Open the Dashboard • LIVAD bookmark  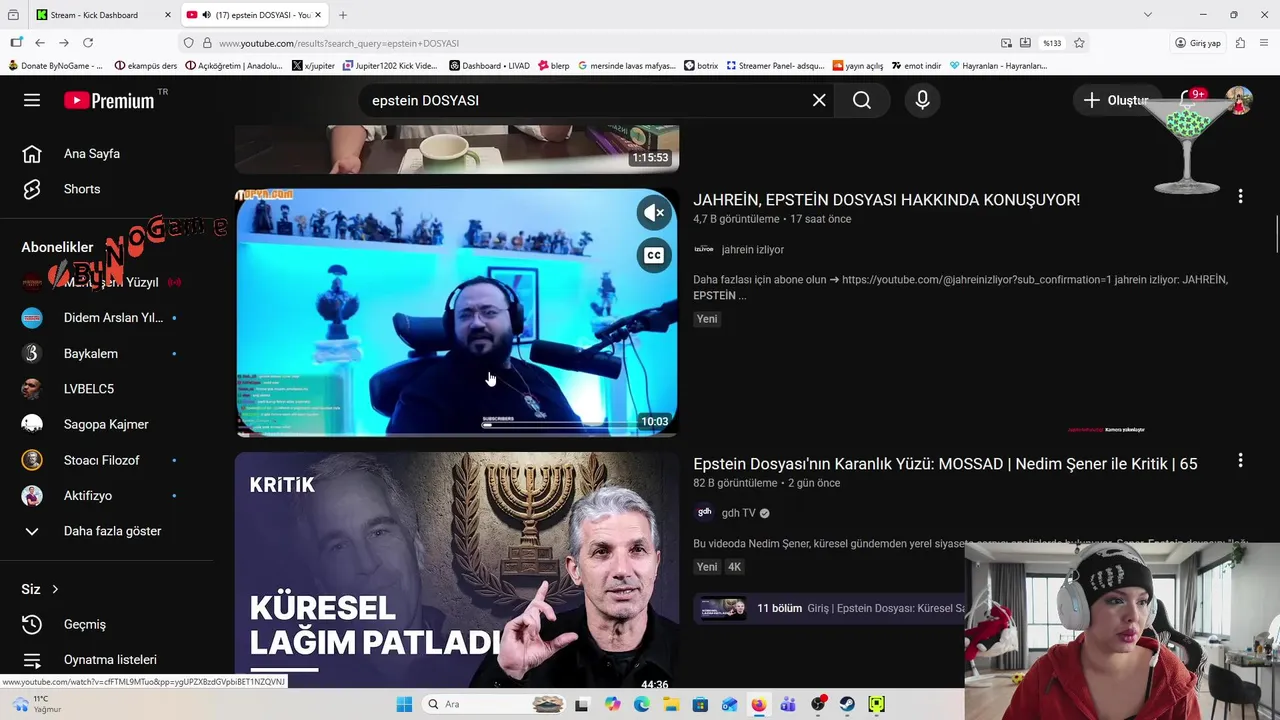pos(489,66)
